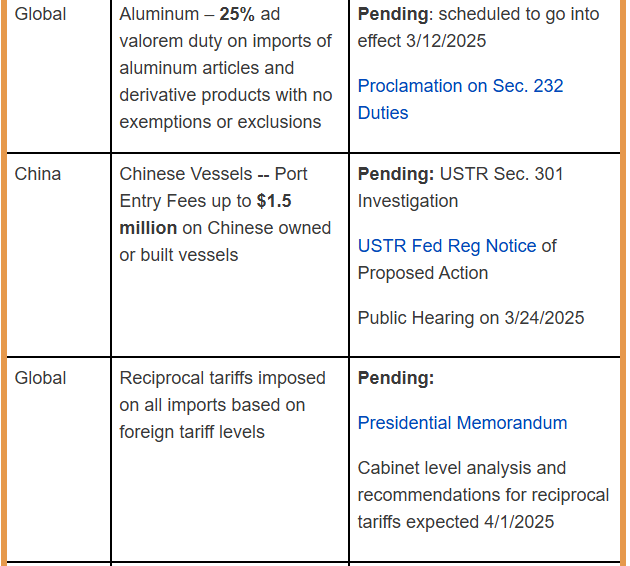Click the Pending label above Presidential Memorandum
This screenshot has height=566, width=630.
pyautogui.click(x=396, y=378)
